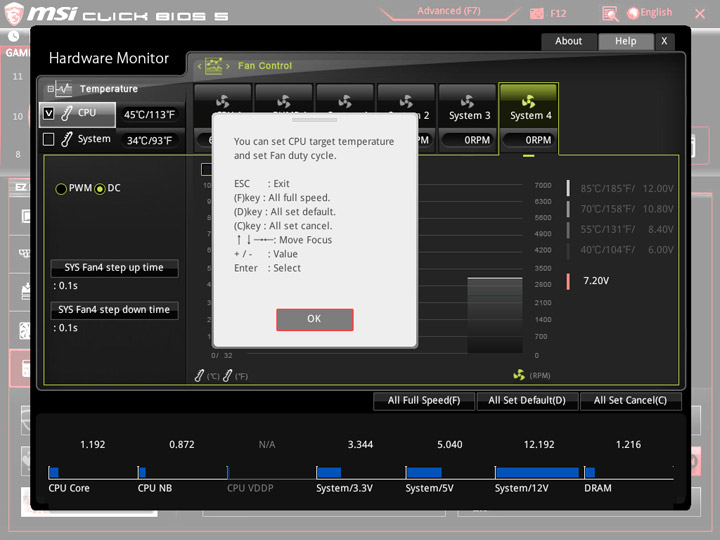Click the 70°C/158°F 10.80V marker
The width and height of the screenshot is (720, 540).
click(x=568, y=209)
